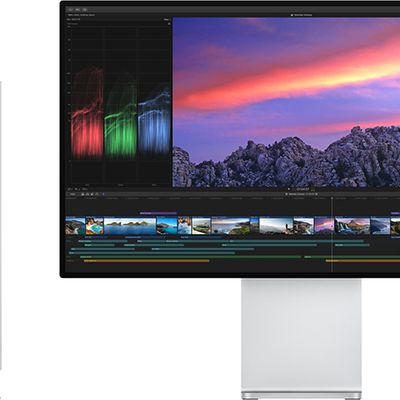Click the scope settings icon below View
This screenshot has height=400, width=400.
point(169,24)
